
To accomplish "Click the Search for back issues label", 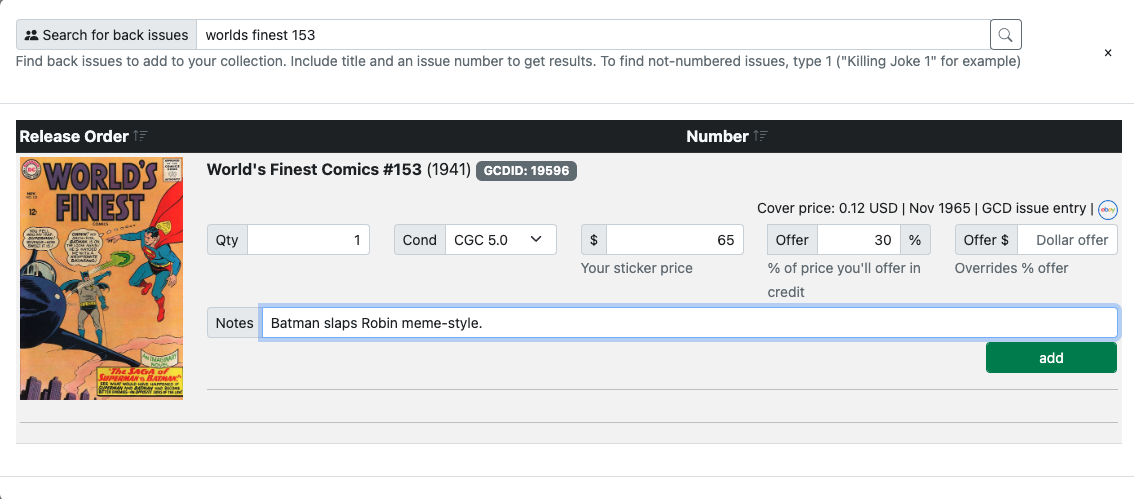I will point(106,35).
